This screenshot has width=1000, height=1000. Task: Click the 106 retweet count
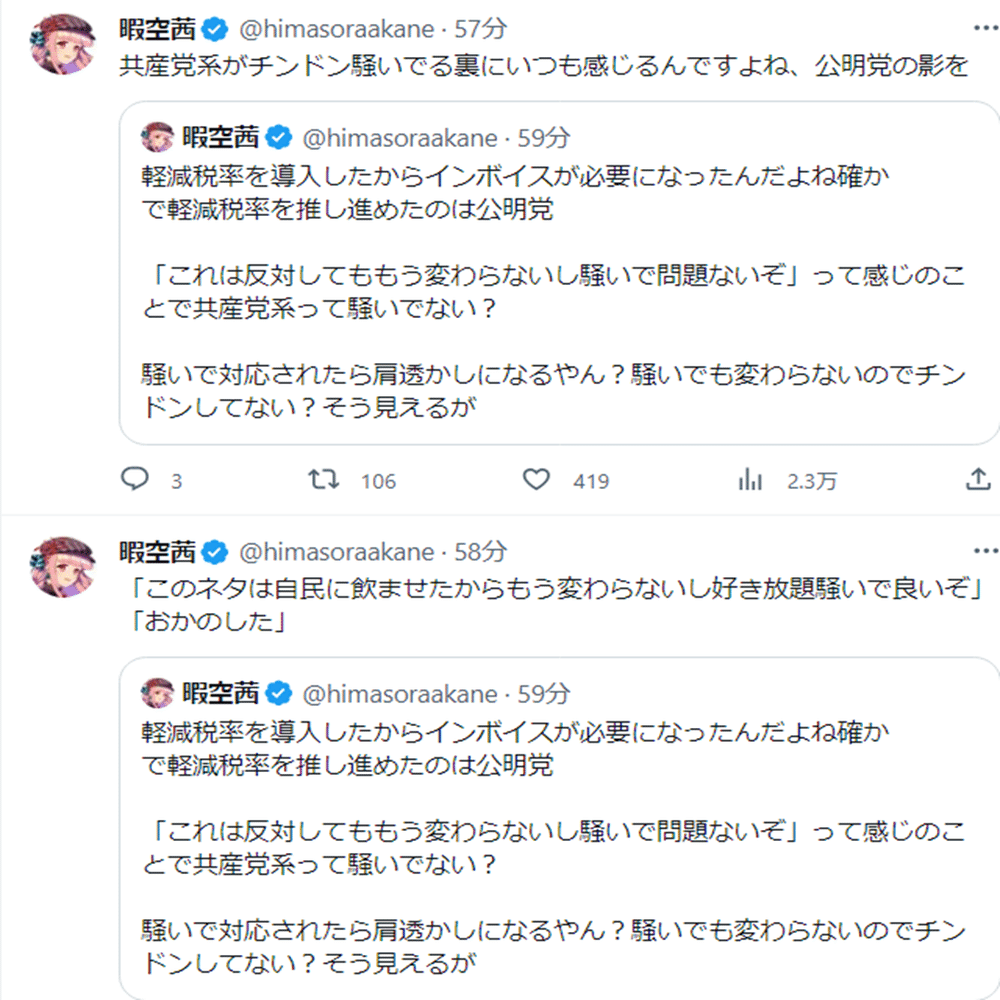(x=378, y=481)
